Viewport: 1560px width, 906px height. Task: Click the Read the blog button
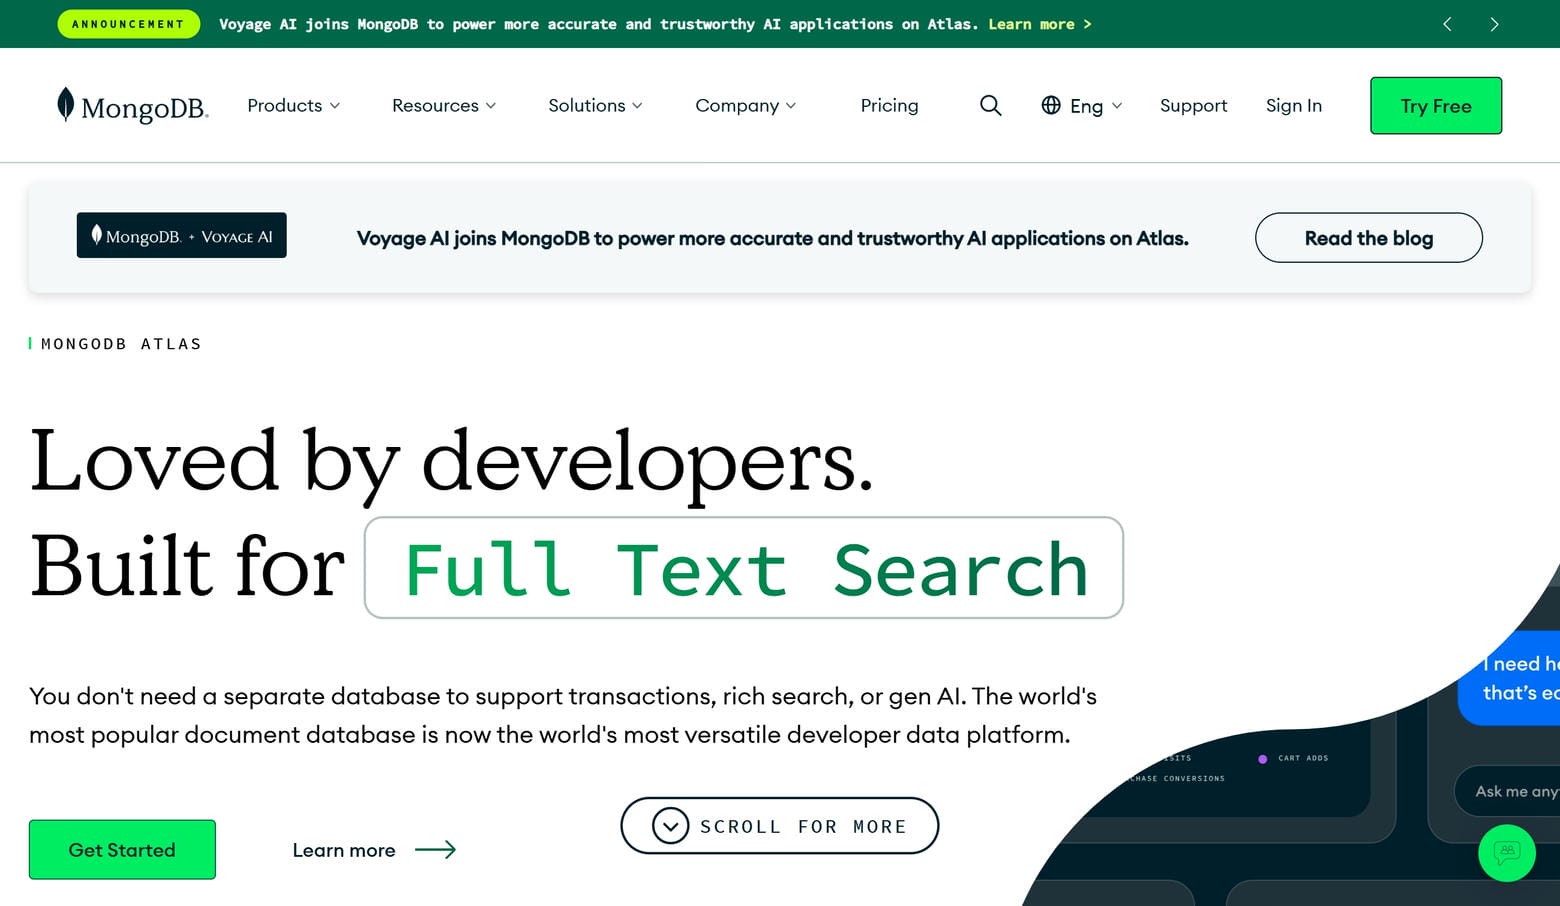1369,238
